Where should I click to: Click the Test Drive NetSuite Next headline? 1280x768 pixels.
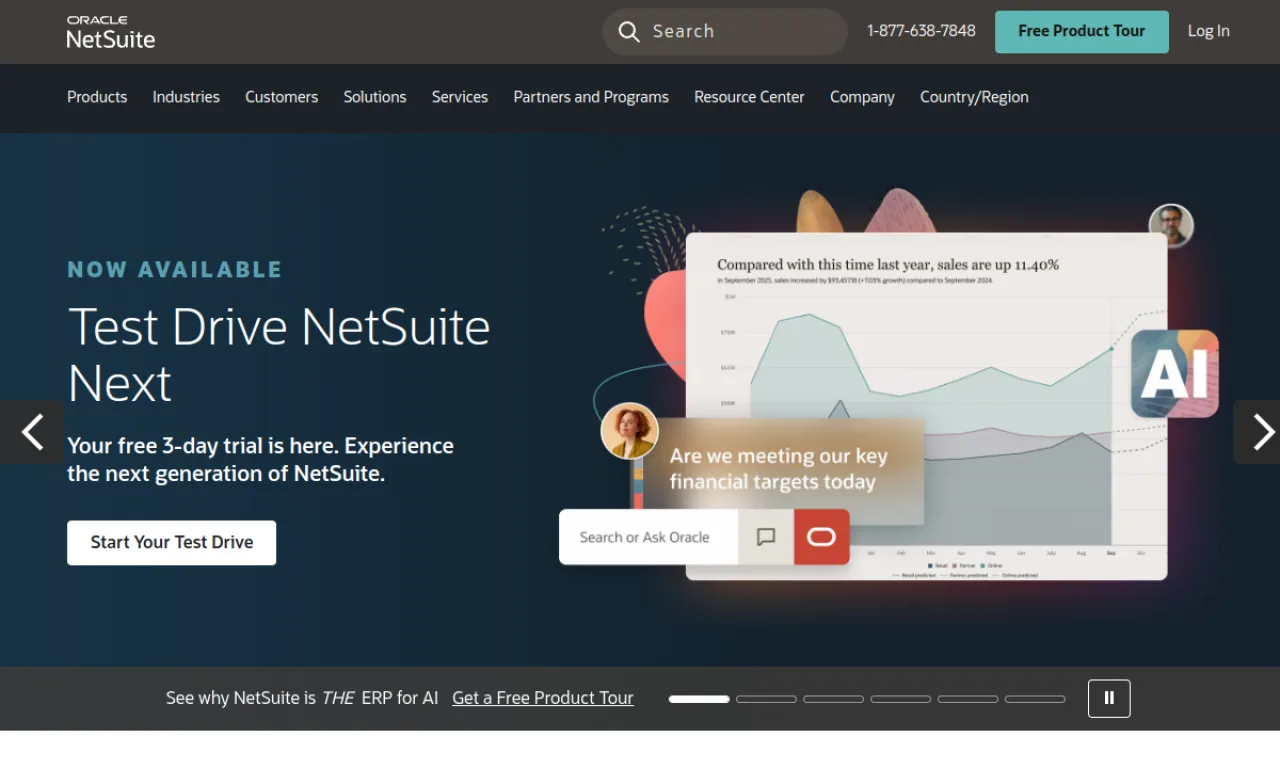pyautogui.click(x=279, y=355)
